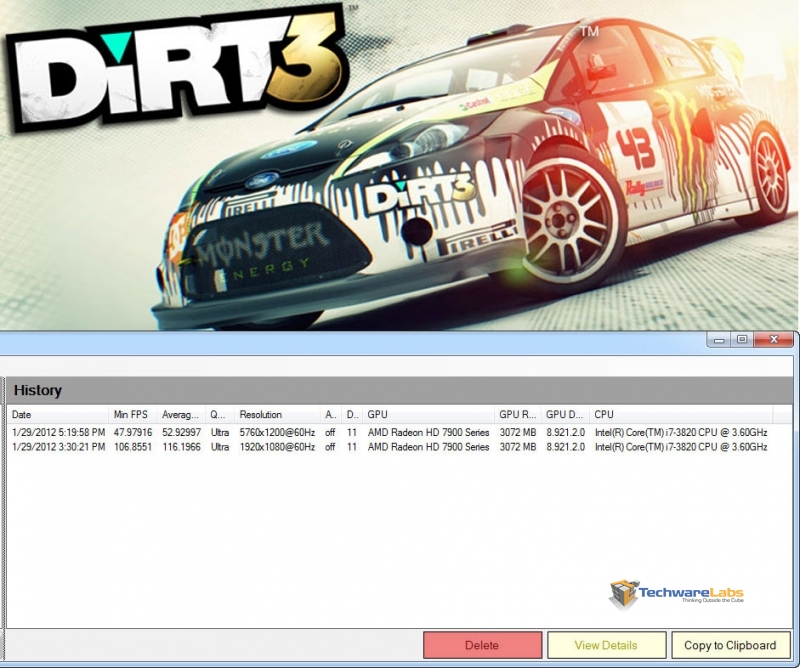Open View Details for the benchmark
This screenshot has height=668, width=800.
point(606,645)
